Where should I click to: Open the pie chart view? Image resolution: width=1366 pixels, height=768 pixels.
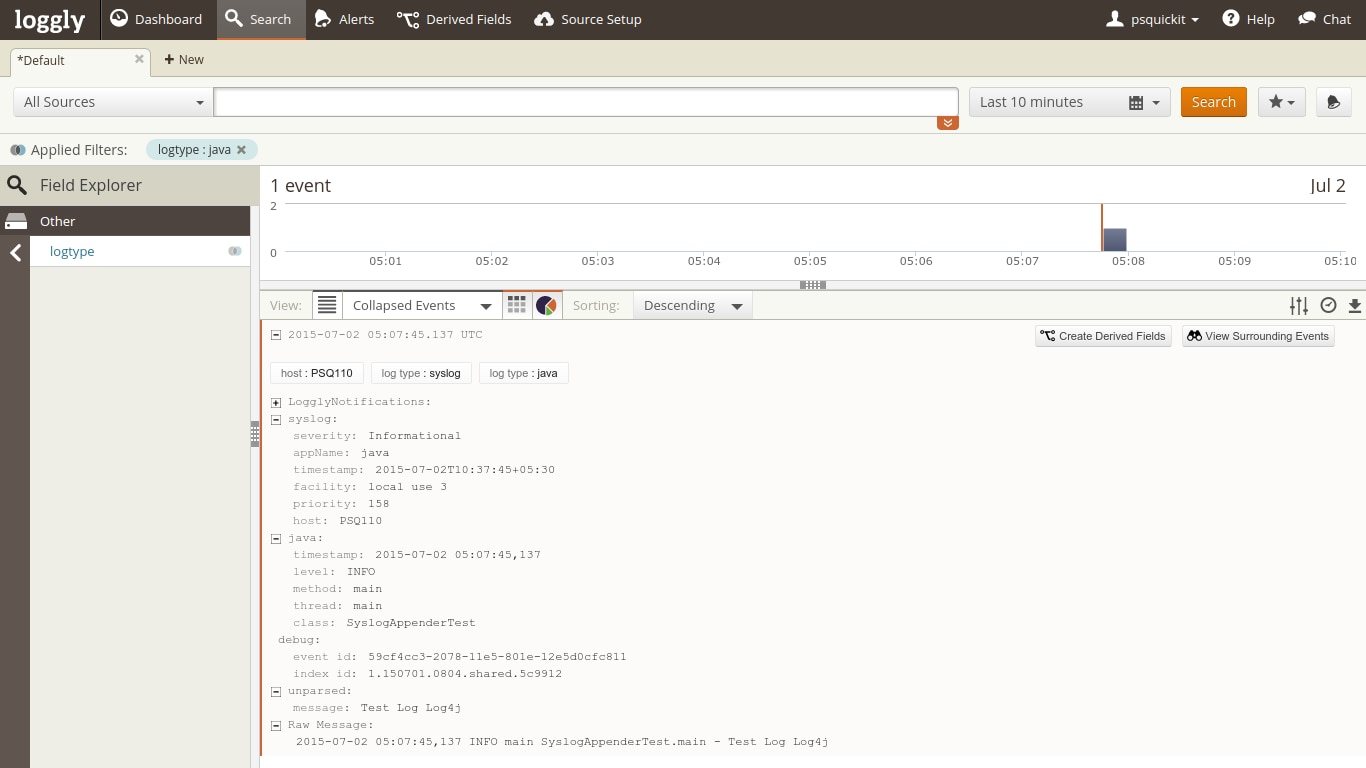[x=546, y=305]
